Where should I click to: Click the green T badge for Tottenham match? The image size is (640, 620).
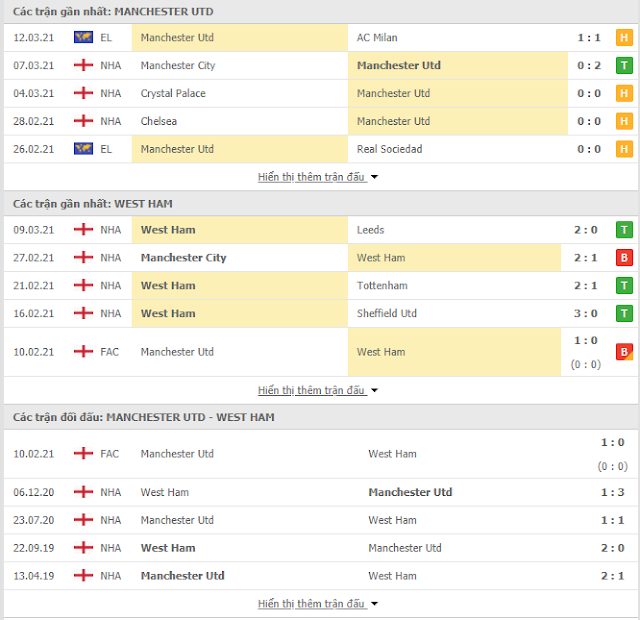624,285
